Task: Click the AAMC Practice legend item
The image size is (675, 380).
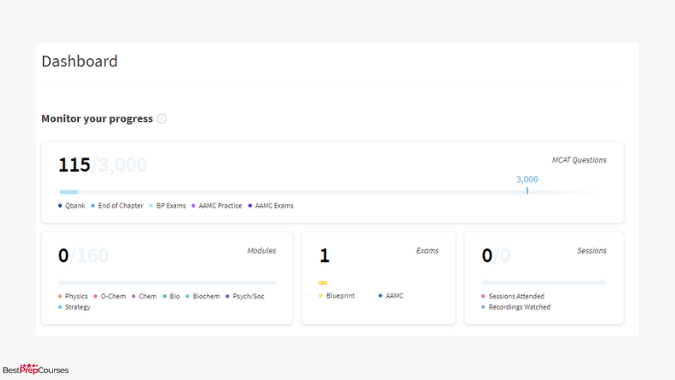Action: [x=217, y=206]
